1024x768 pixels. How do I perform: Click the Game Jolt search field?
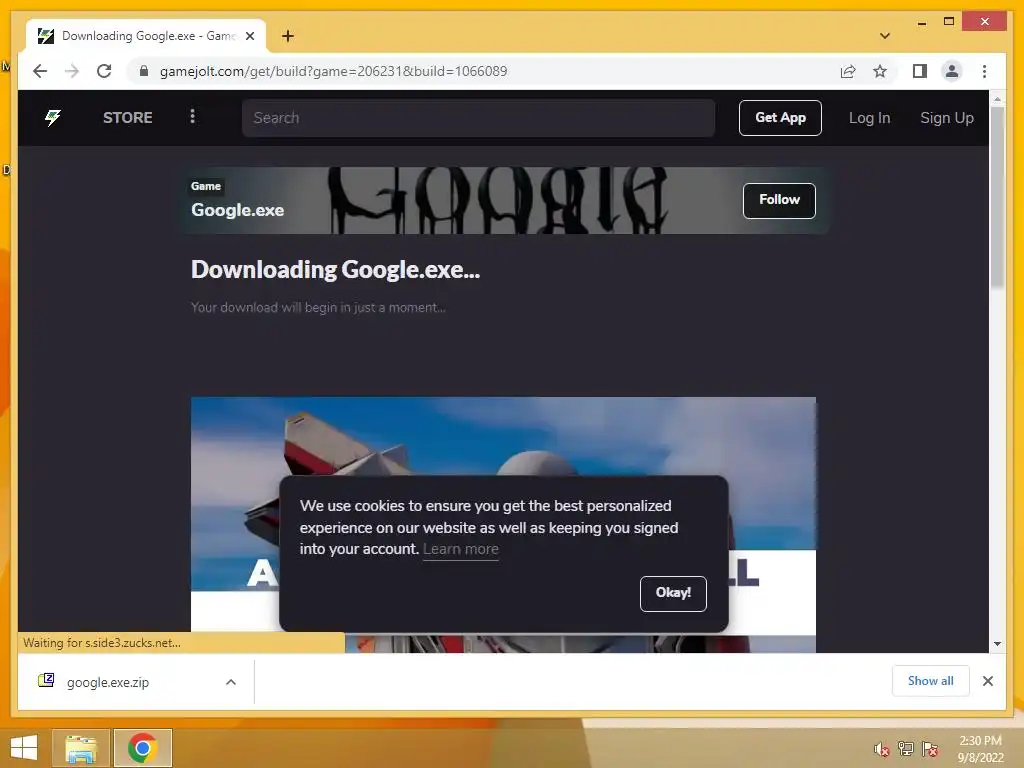click(478, 118)
